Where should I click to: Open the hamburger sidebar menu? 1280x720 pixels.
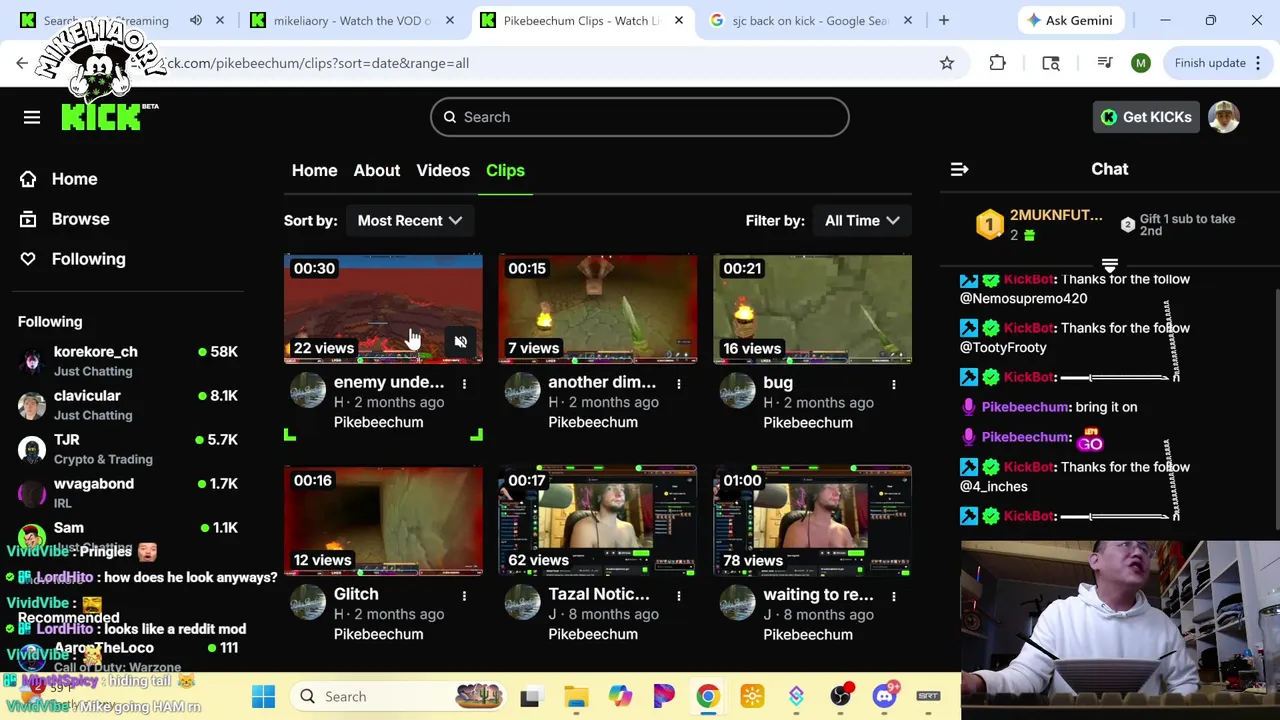(32, 117)
